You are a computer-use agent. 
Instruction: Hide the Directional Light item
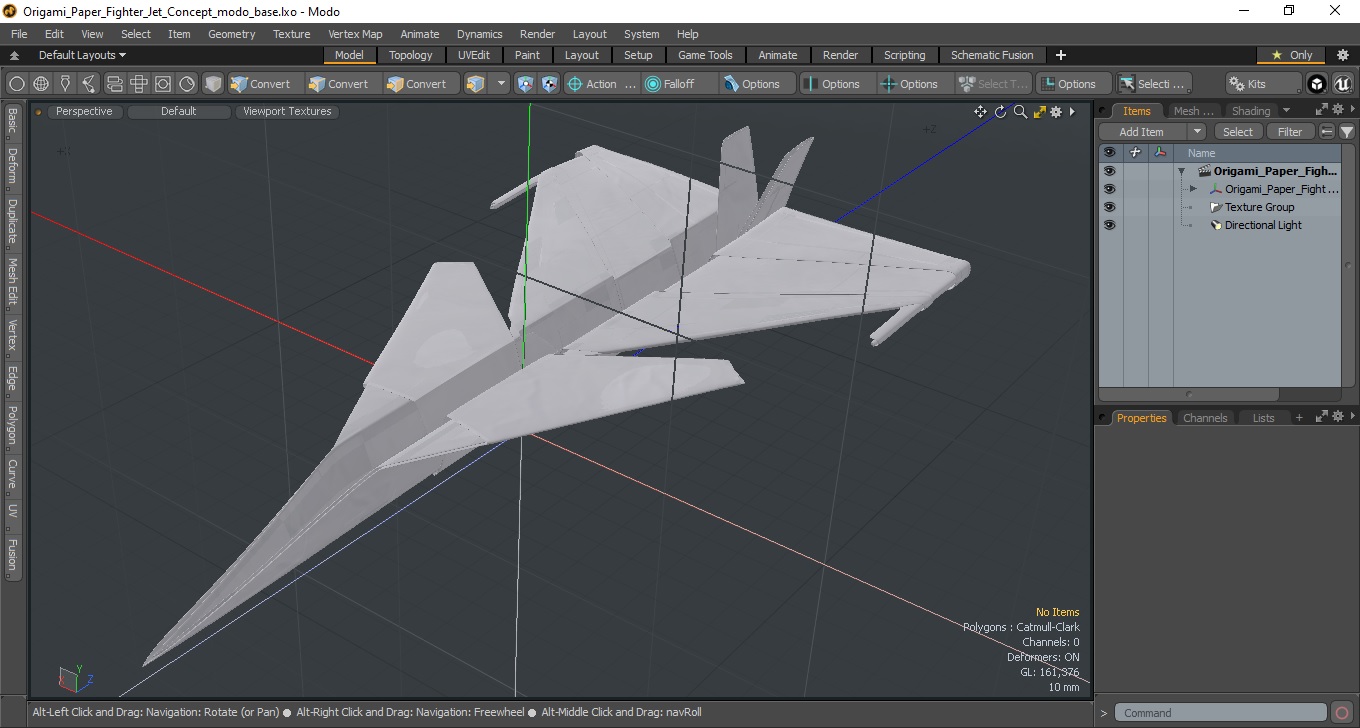point(1109,225)
